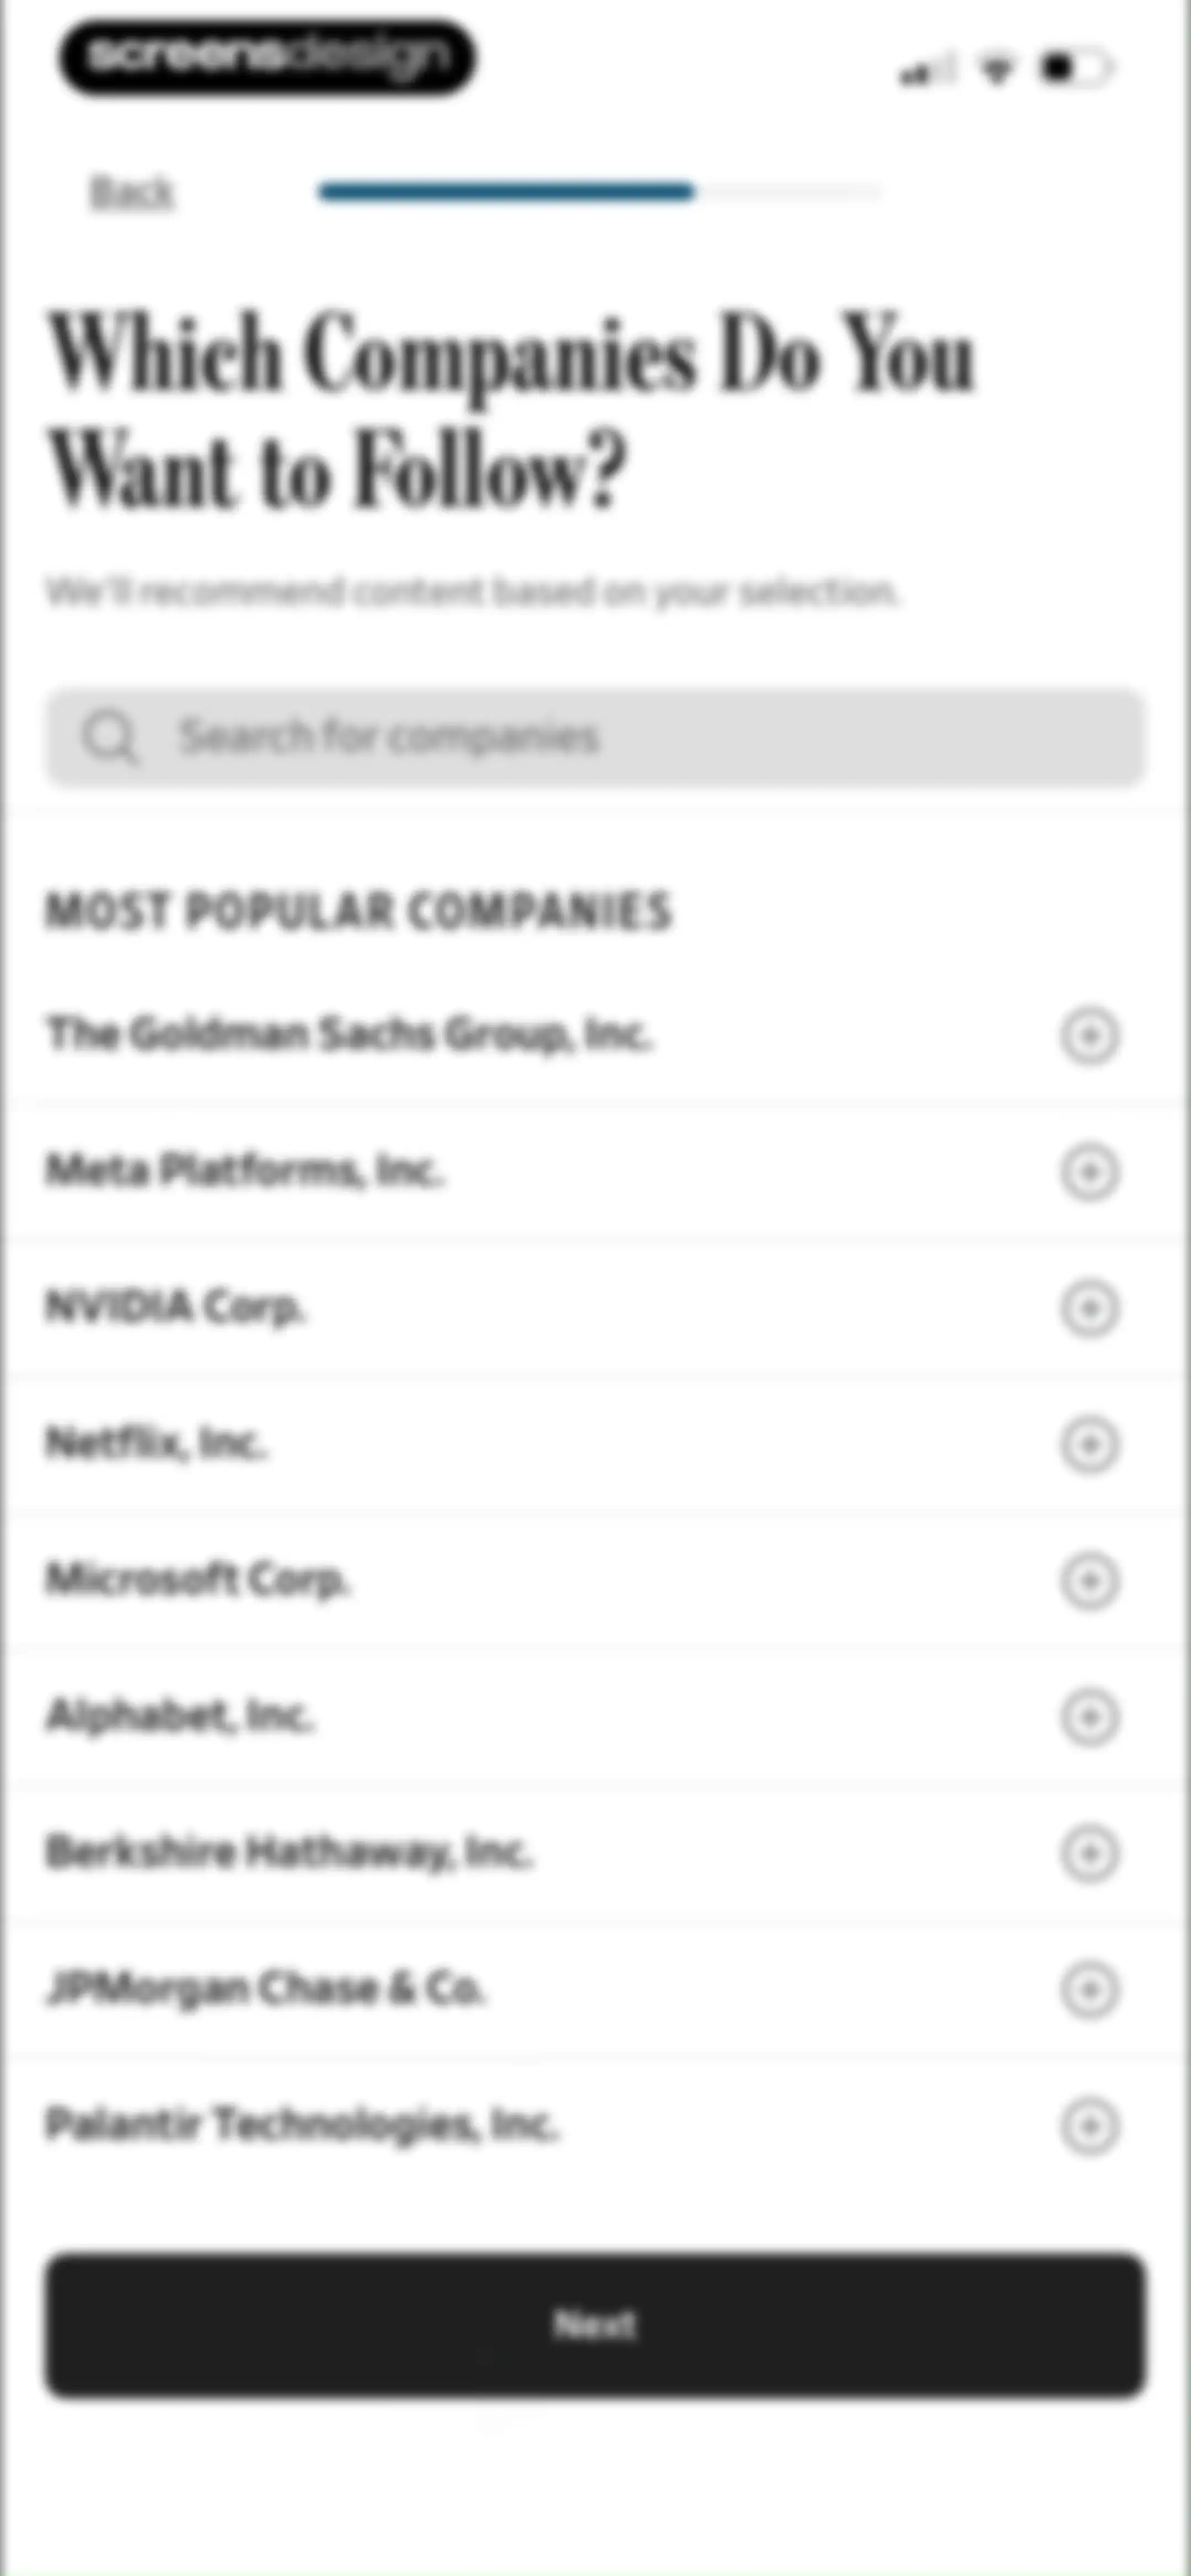
Task: Go Back to previous step
Action: [132, 192]
